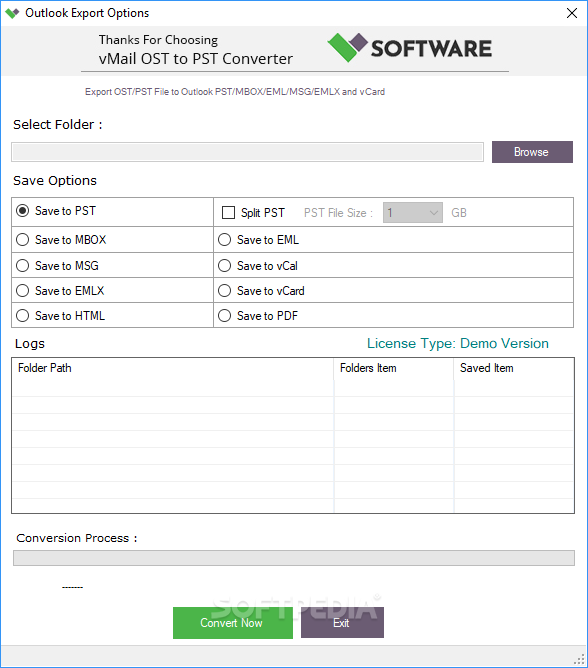Image resolution: width=588 pixels, height=668 pixels.
Task: Click the Exit button
Action: 342,623
